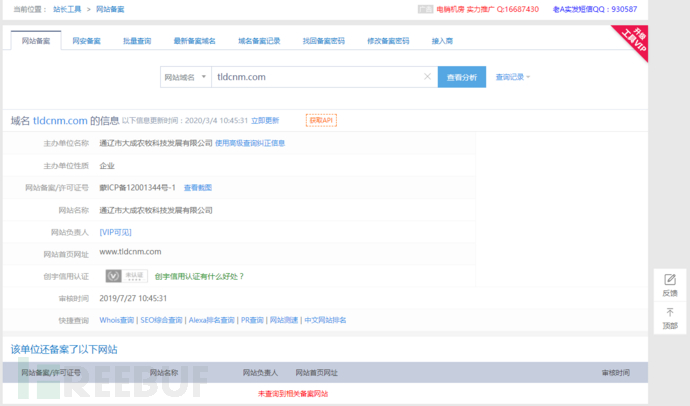Open the 最新备案域名 tab
The height and width of the screenshot is (406, 690).
[195, 41]
